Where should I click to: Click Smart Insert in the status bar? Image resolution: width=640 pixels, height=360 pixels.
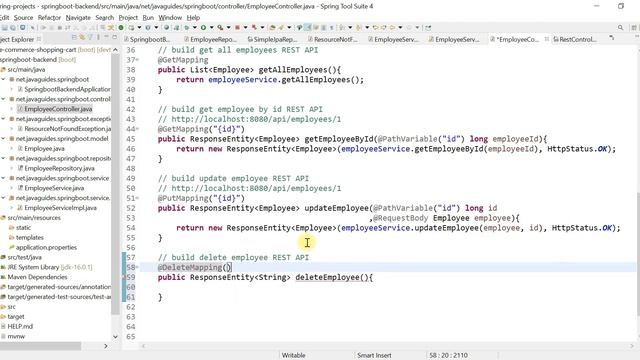pos(374,356)
